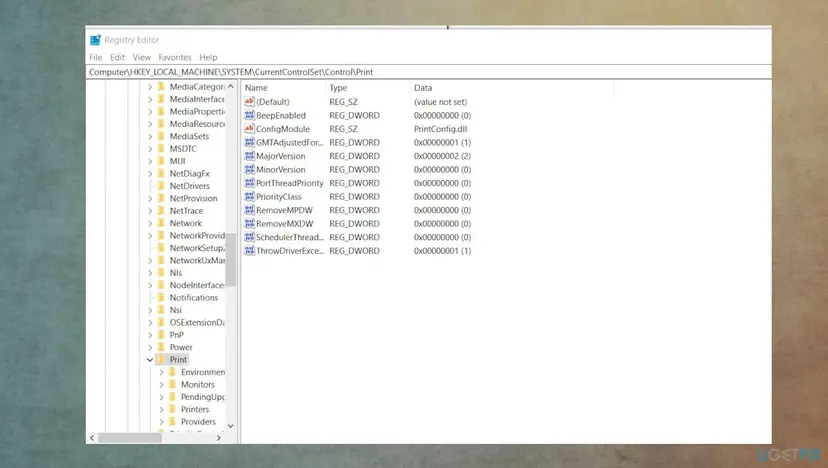
Task: Click the MinorVersion DWORD icon
Action: click(x=249, y=170)
